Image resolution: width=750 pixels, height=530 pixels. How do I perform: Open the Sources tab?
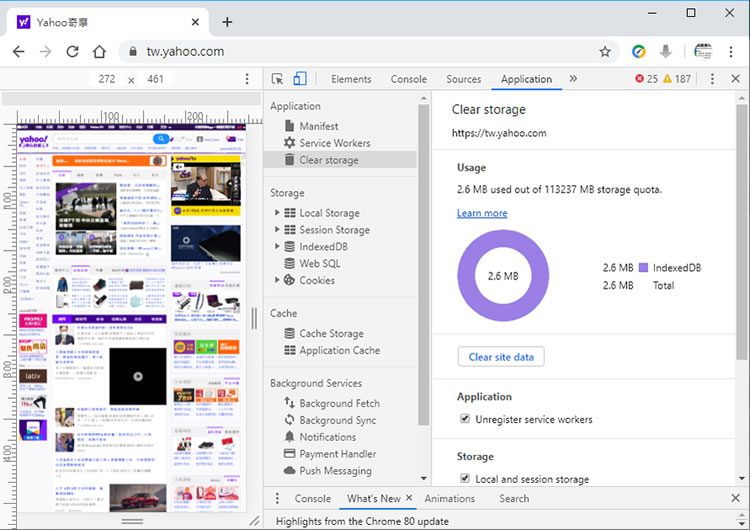463,79
